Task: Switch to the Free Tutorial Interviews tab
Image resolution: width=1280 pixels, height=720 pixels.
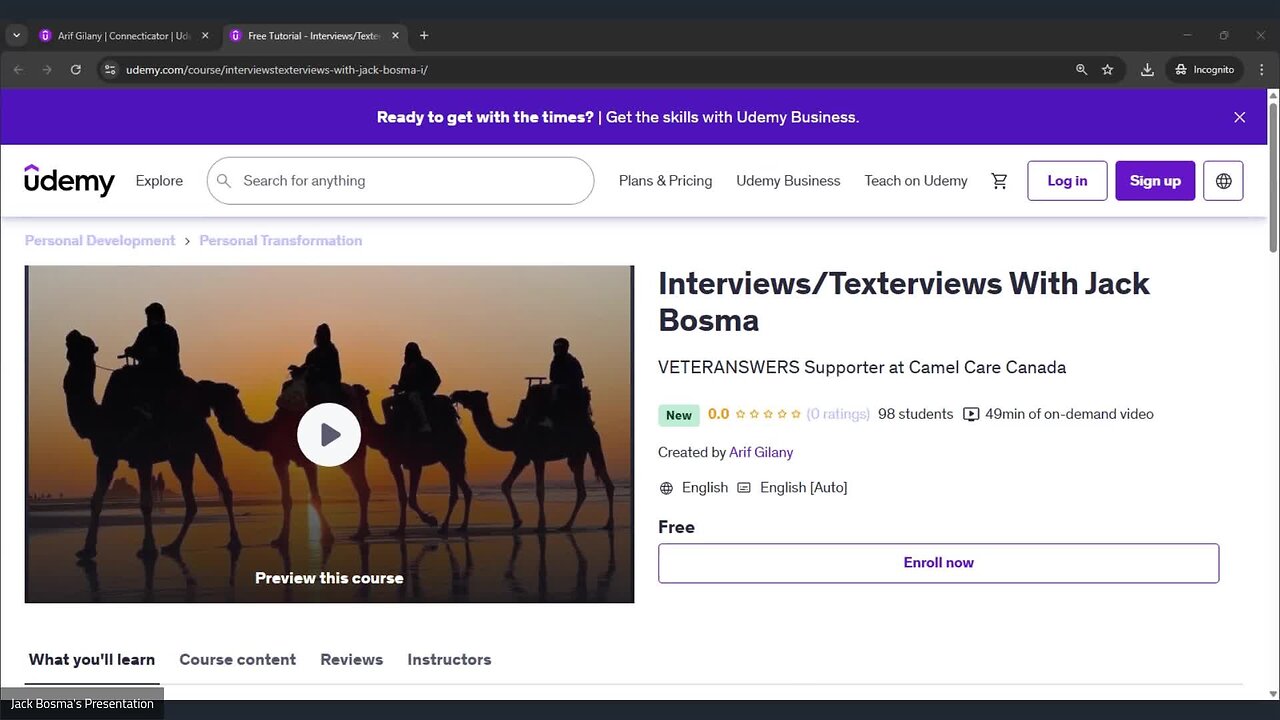Action: coord(313,35)
